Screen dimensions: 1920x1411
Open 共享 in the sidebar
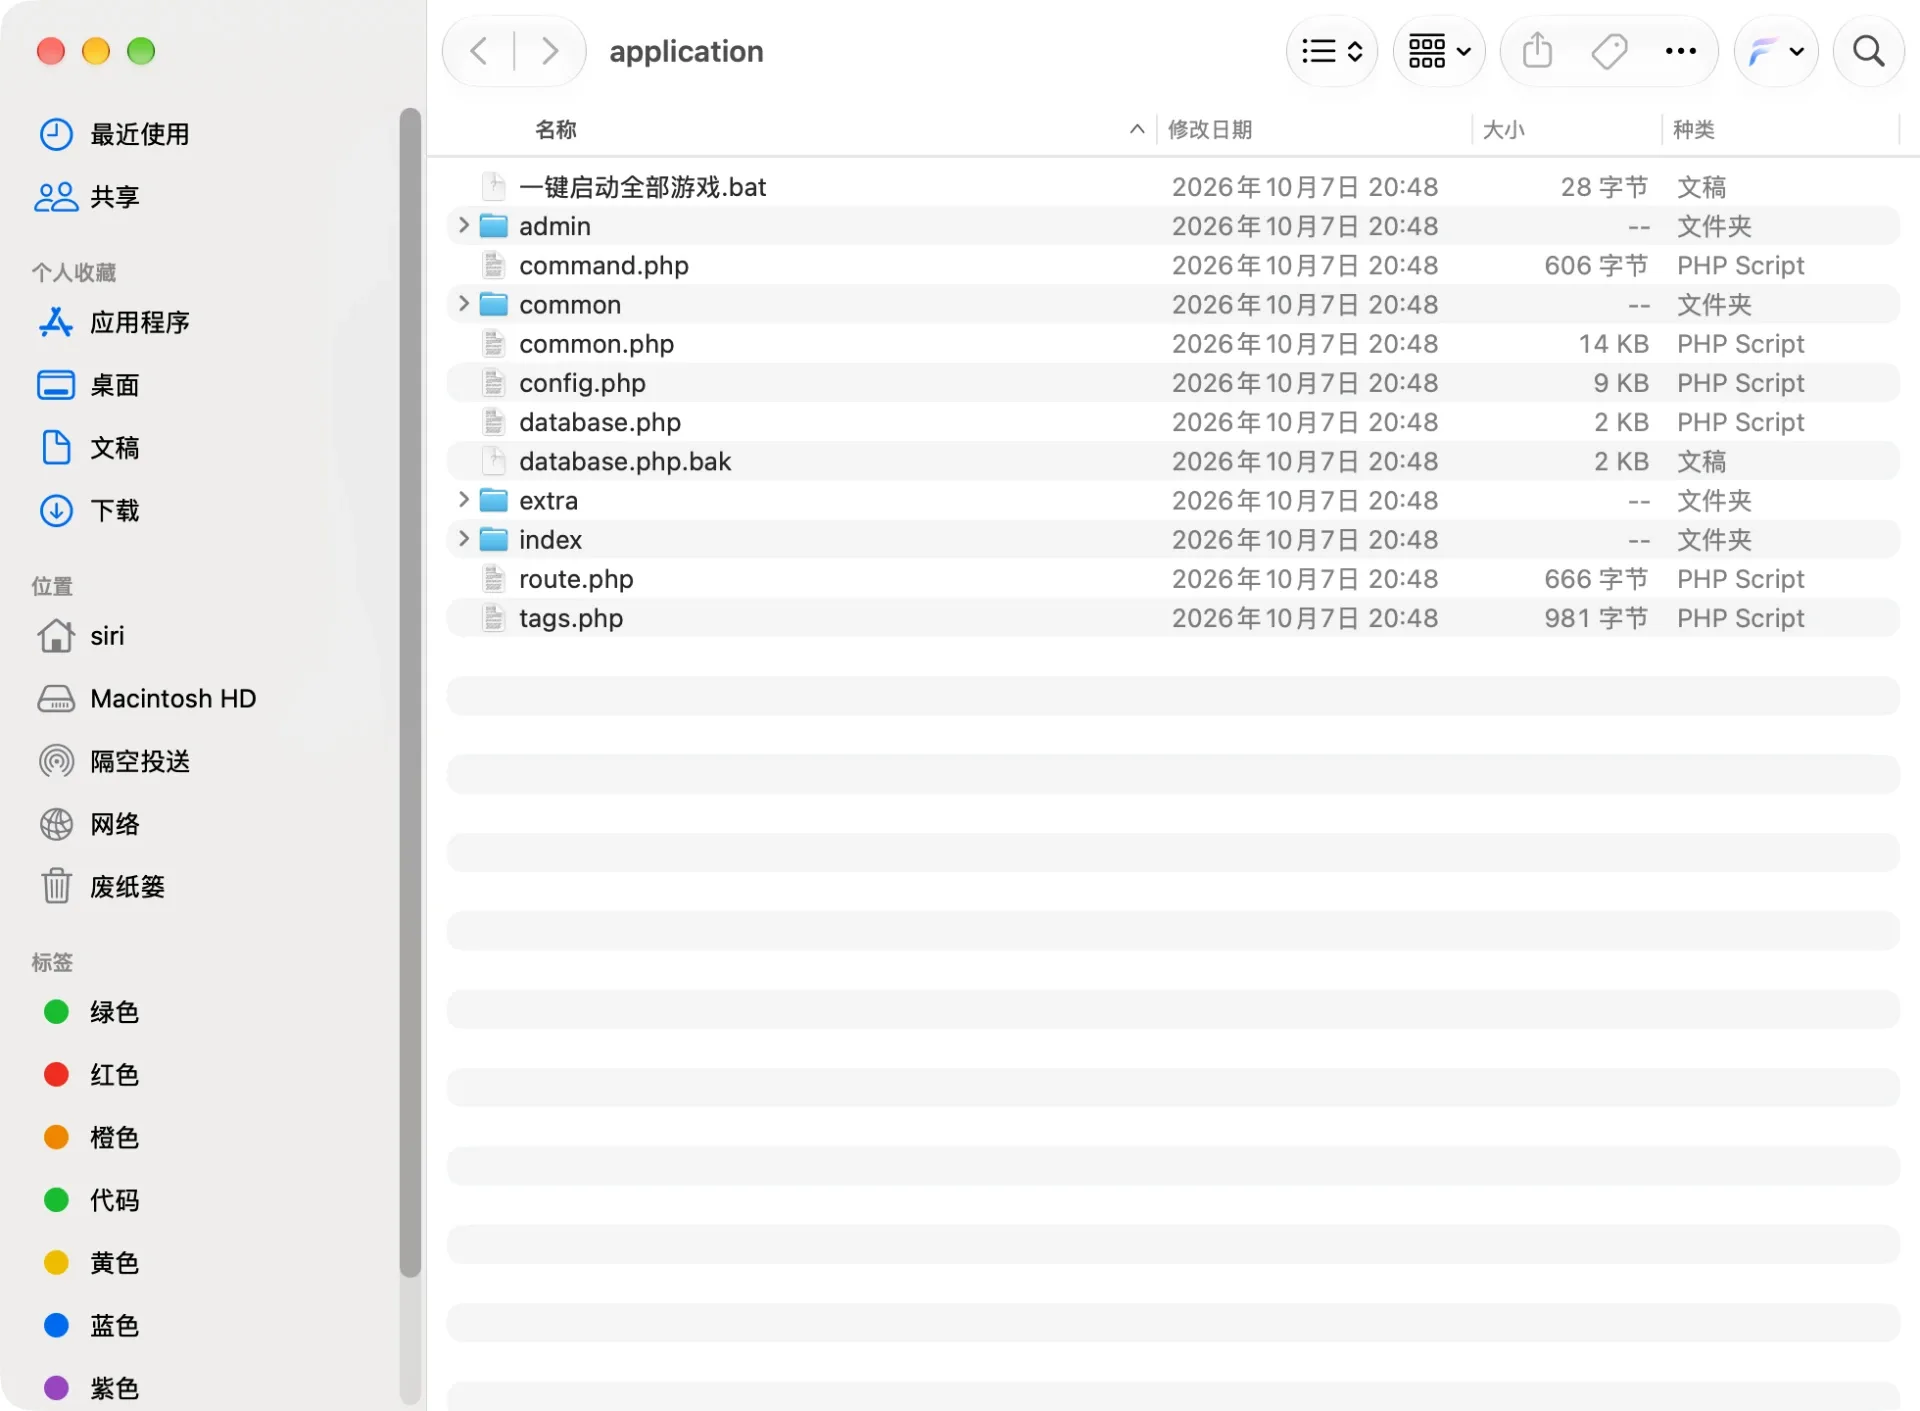coord(88,197)
